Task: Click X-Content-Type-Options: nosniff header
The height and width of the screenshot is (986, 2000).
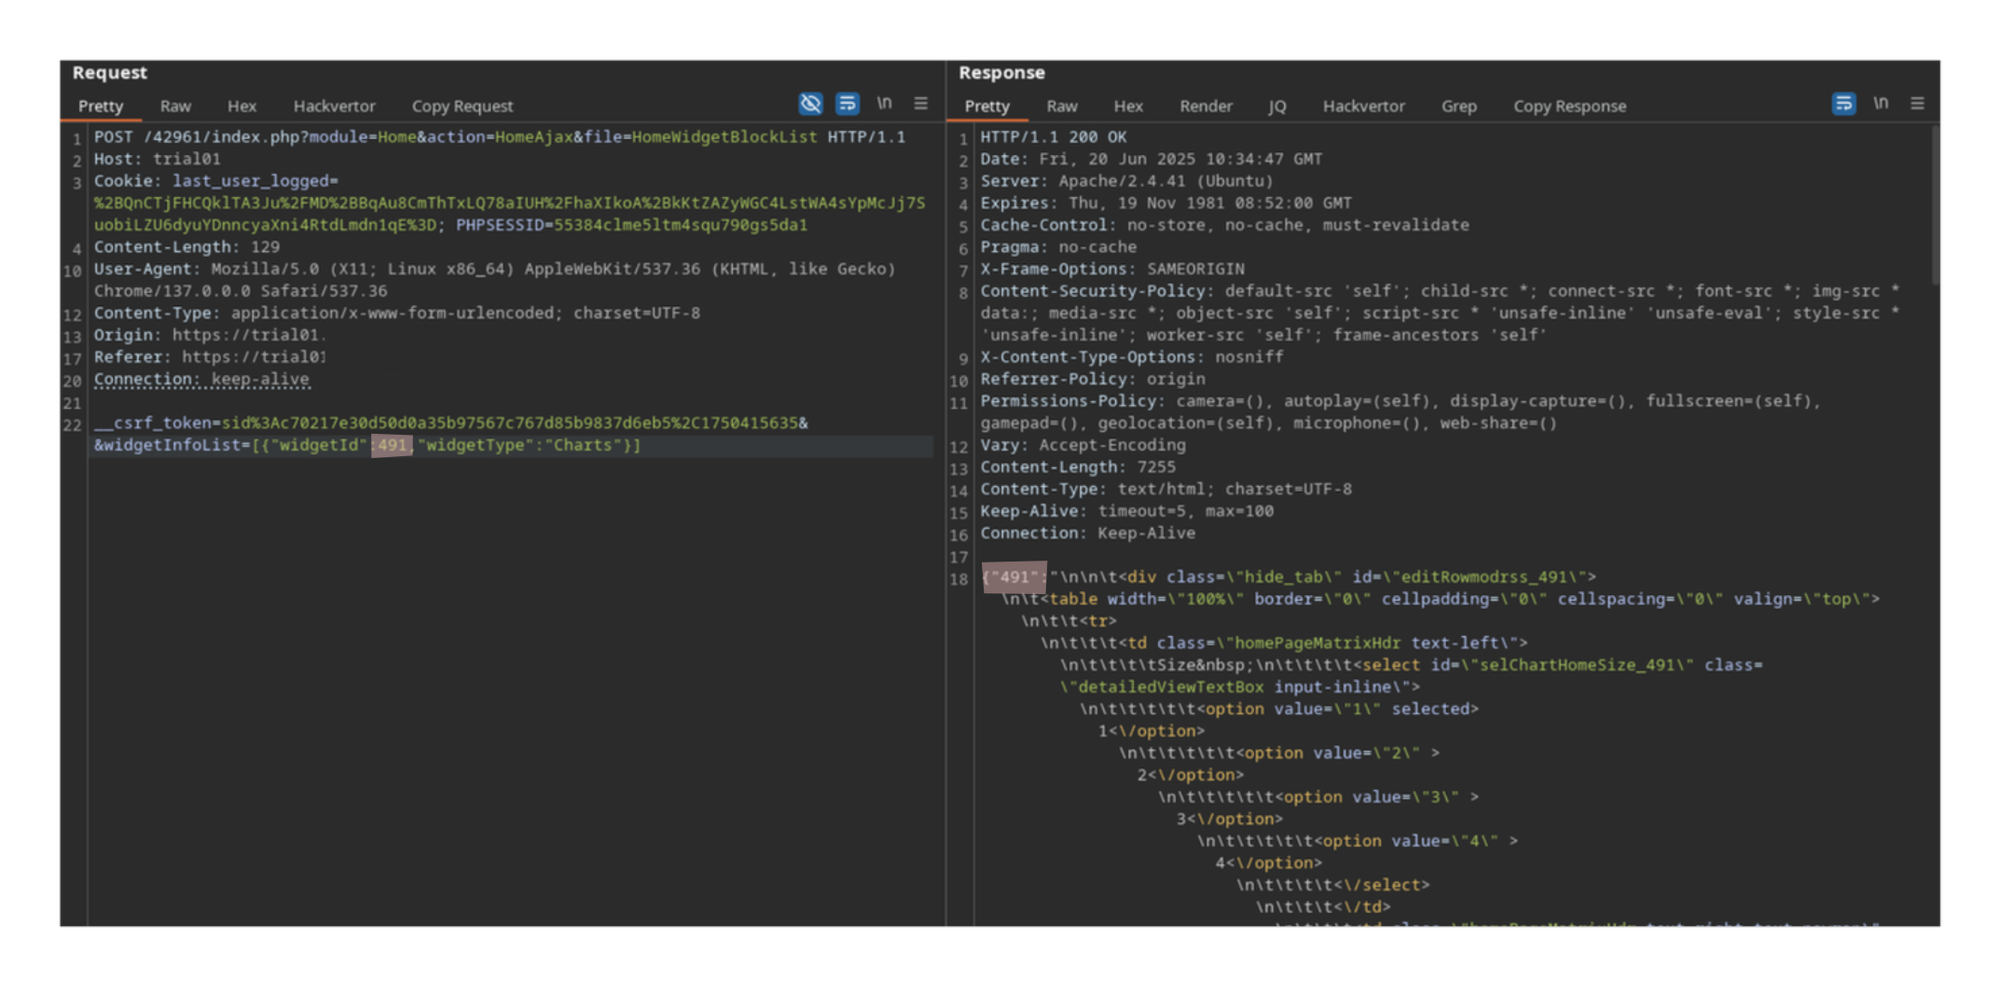Action: (x=1132, y=357)
